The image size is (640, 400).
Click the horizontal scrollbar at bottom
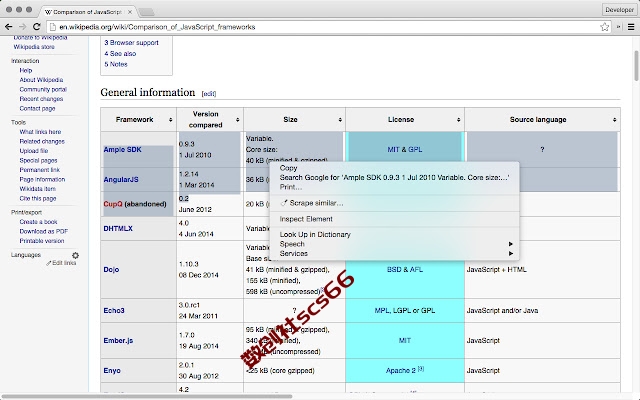(x=147, y=396)
